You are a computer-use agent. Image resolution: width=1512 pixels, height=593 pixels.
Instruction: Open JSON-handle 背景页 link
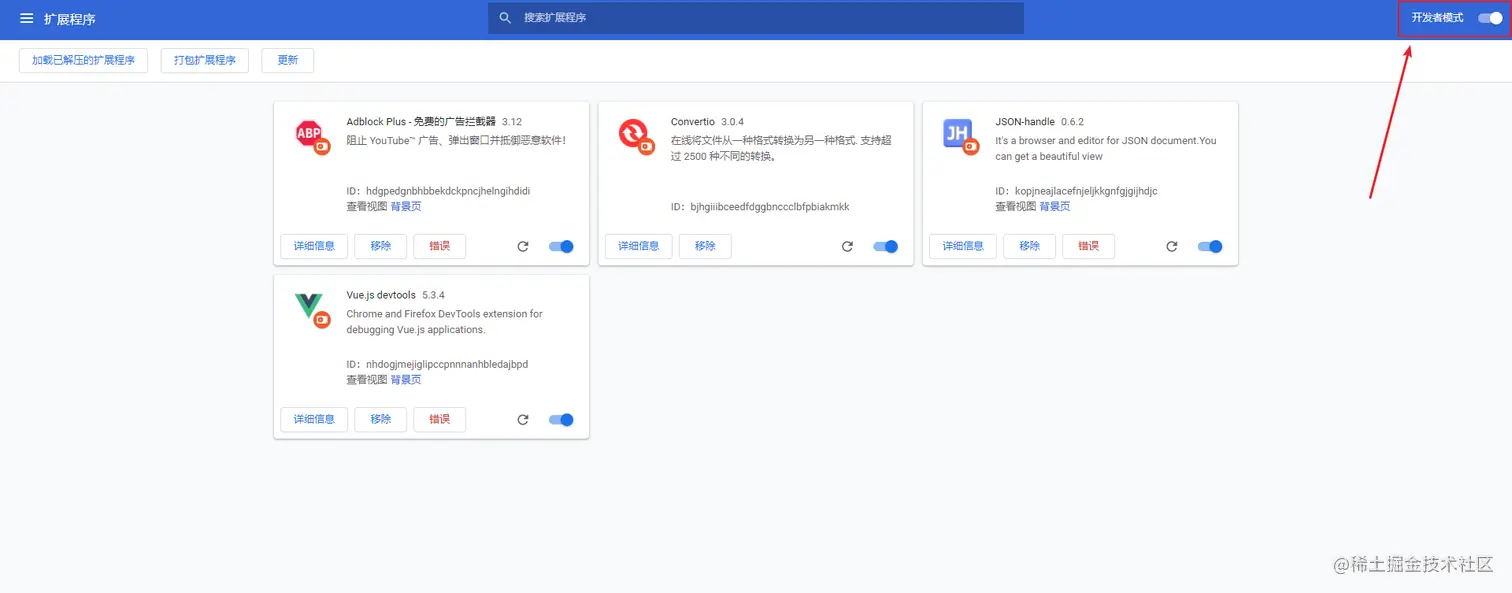pyautogui.click(x=1054, y=206)
